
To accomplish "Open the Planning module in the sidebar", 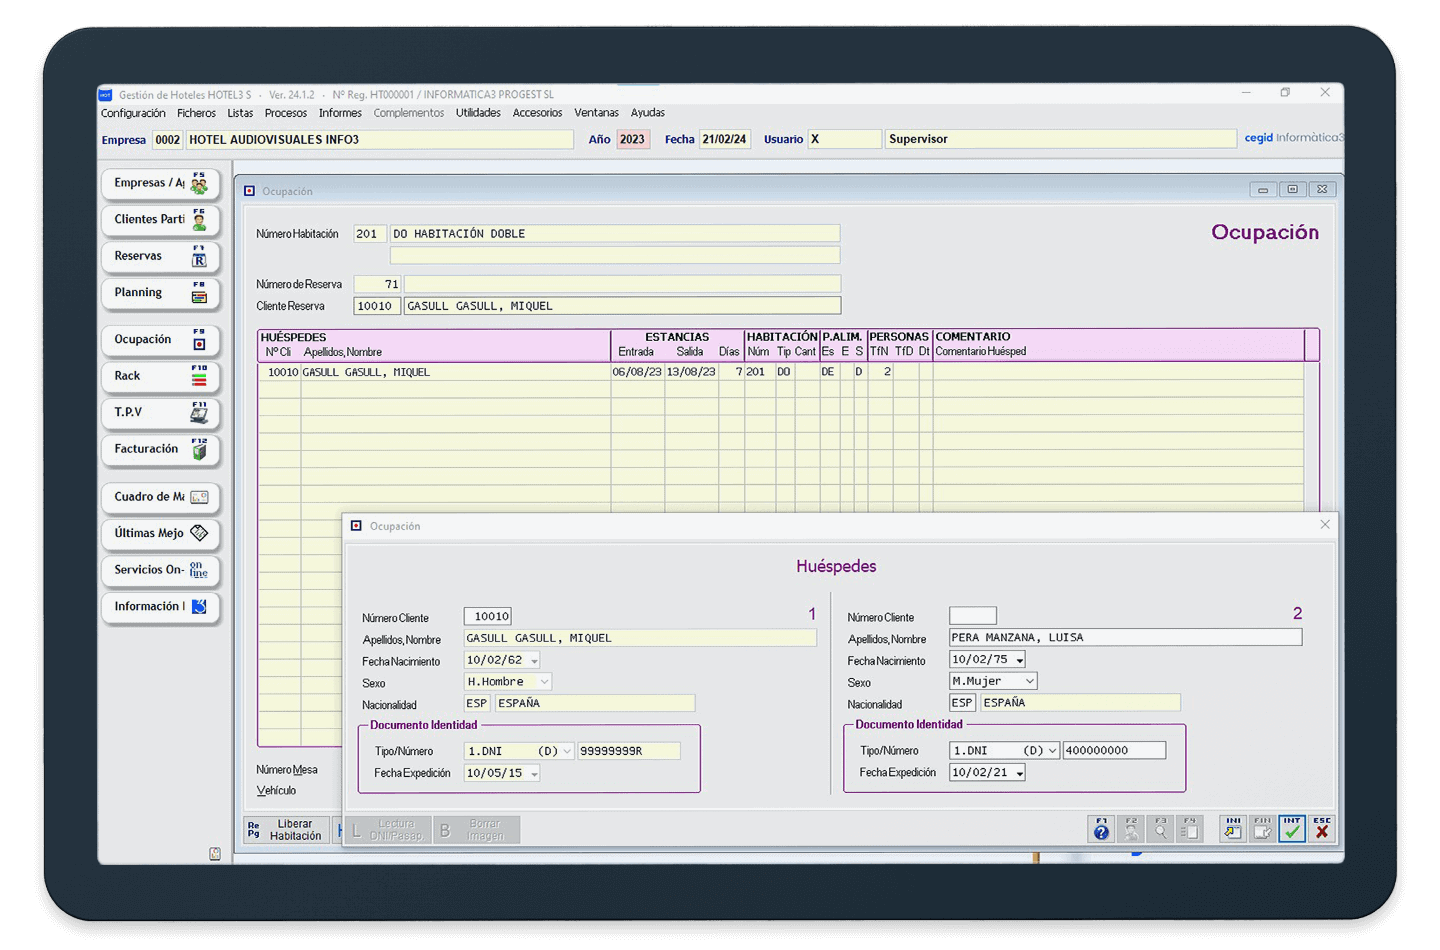I will (x=160, y=293).
